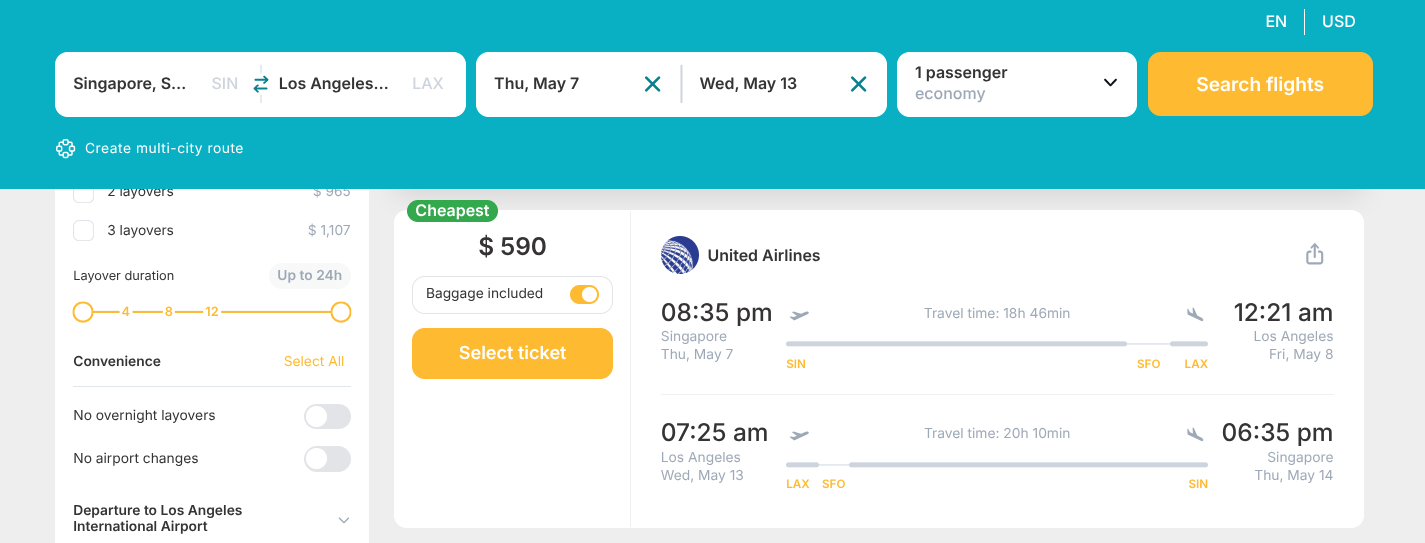
Task: Click the Select ticket button
Action: click(x=512, y=353)
